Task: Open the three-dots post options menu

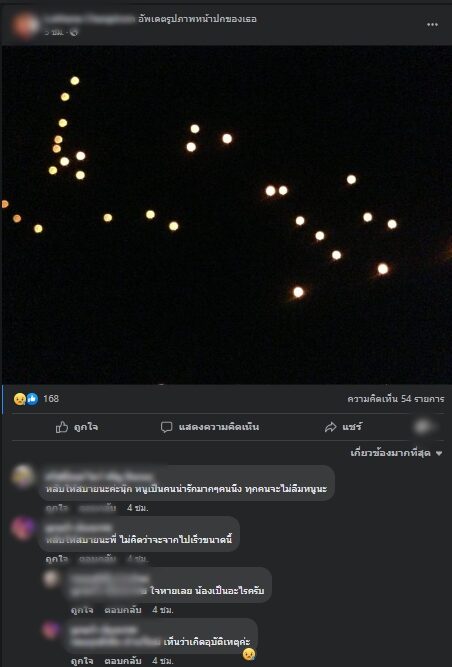Action: (432, 25)
